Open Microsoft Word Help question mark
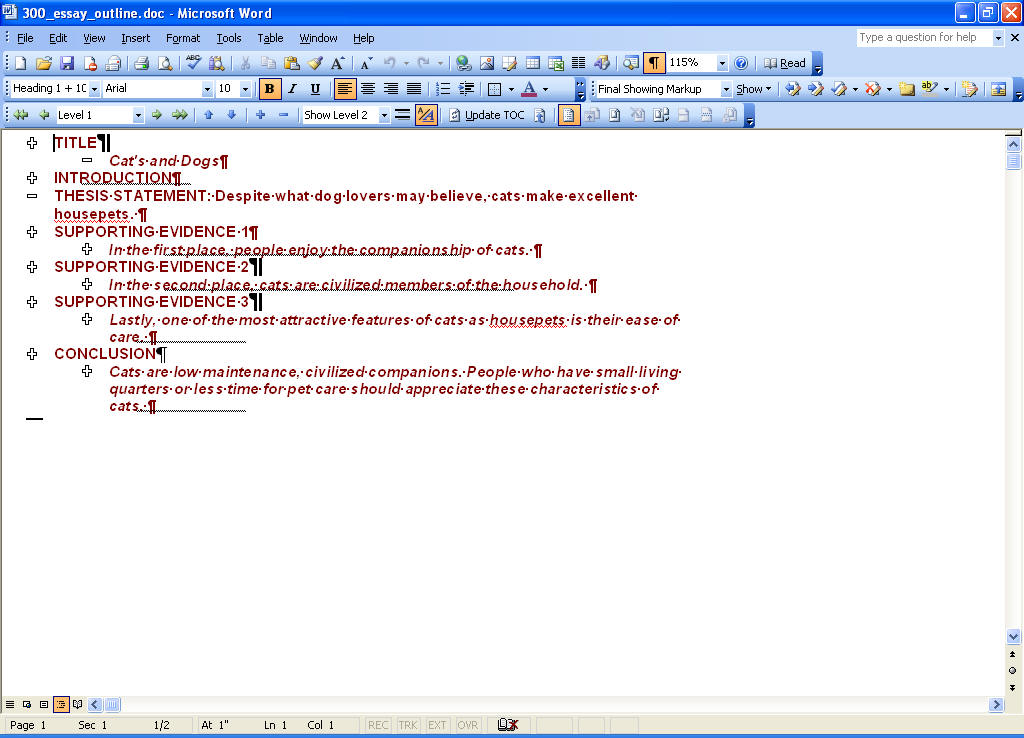Viewport: 1024px width, 738px height. coord(741,63)
